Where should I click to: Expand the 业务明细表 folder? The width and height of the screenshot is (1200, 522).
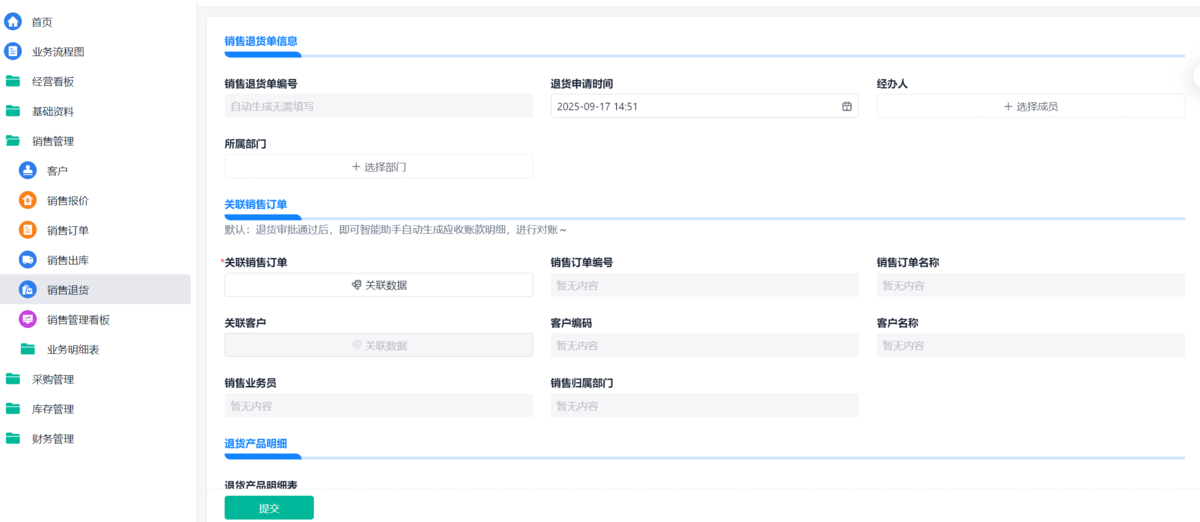[x=28, y=349]
